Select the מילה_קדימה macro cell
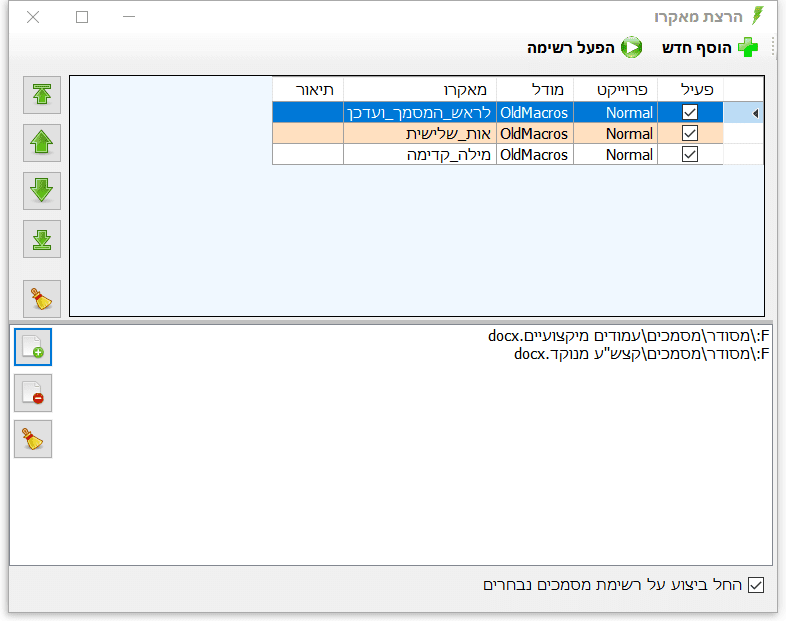786x621 pixels. 420,154
